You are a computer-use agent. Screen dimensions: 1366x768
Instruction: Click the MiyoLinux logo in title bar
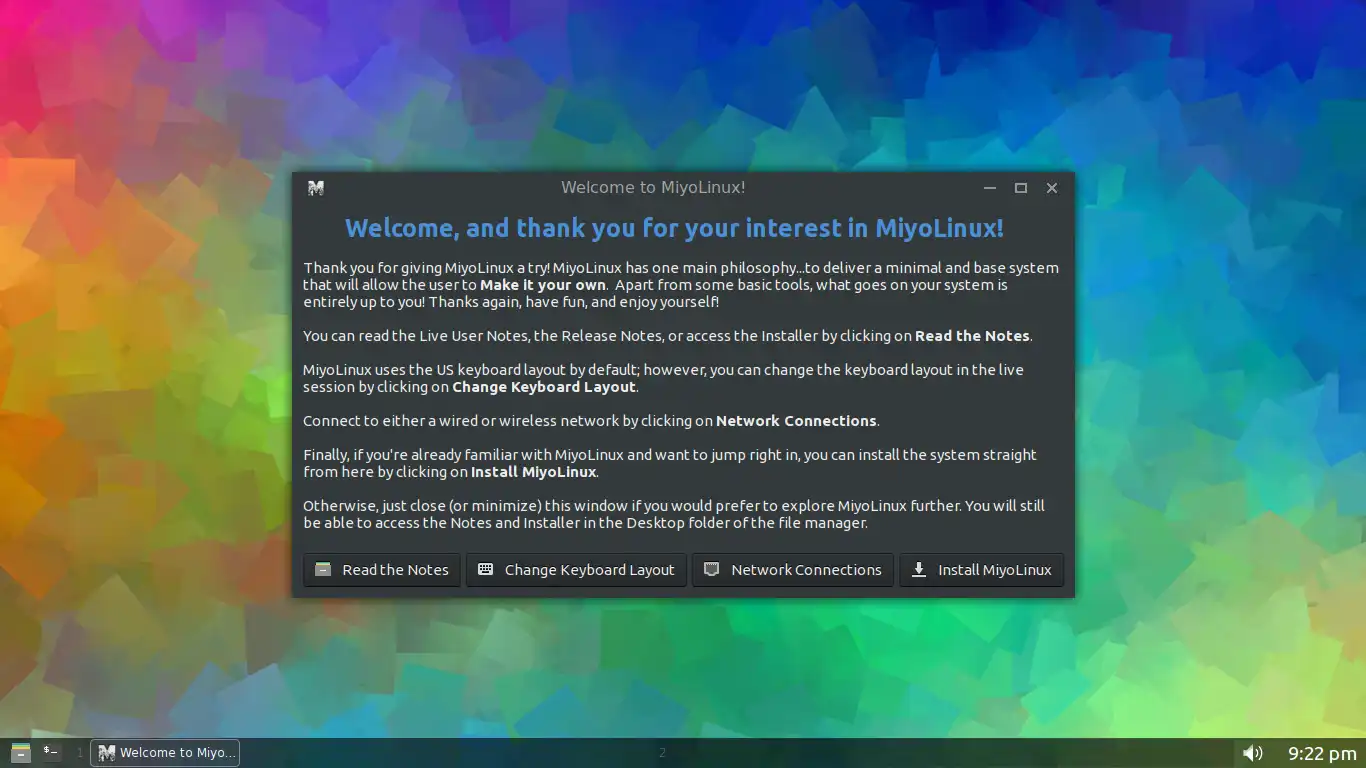click(316, 188)
